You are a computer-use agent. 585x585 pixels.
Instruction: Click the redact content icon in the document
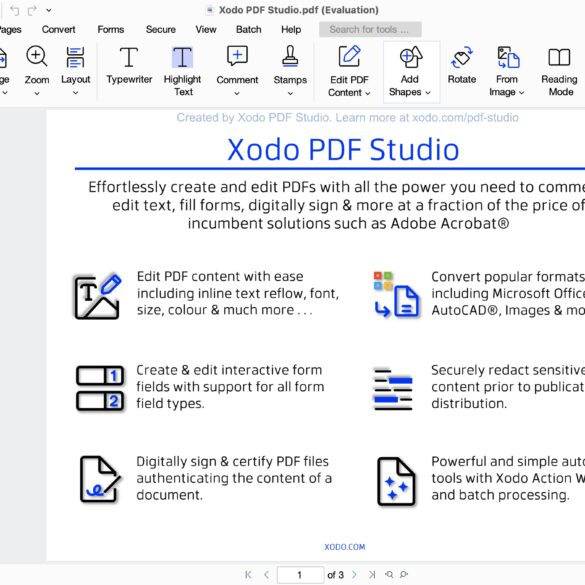[393, 389]
